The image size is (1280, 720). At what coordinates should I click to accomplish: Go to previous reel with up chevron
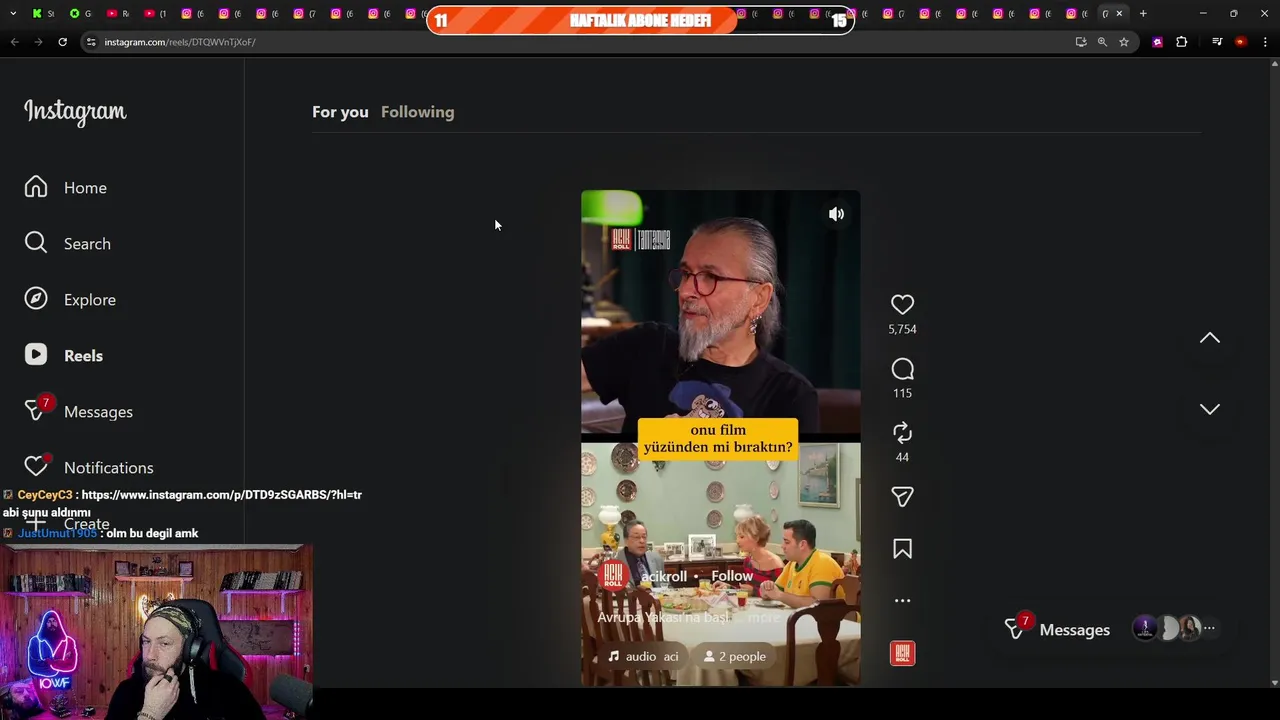point(1209,338)
